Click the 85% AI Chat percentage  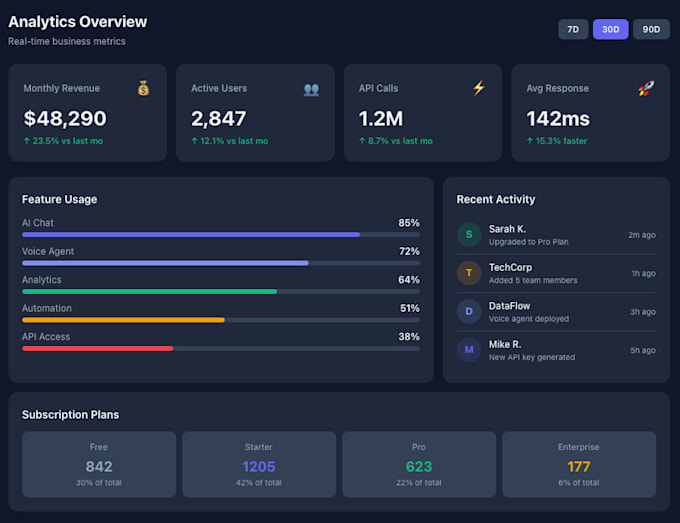[409, 223]
